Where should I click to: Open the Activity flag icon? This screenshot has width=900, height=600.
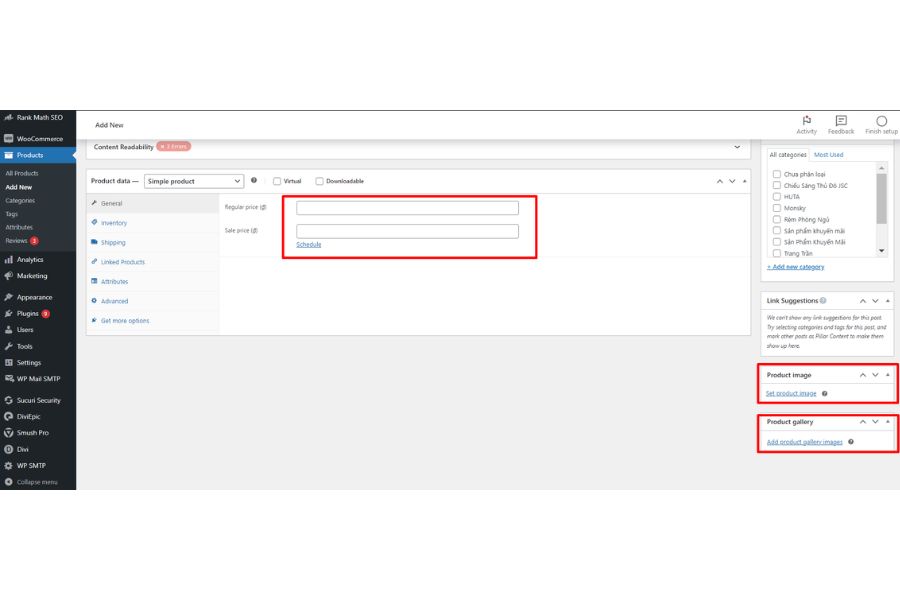pos(806,121)
